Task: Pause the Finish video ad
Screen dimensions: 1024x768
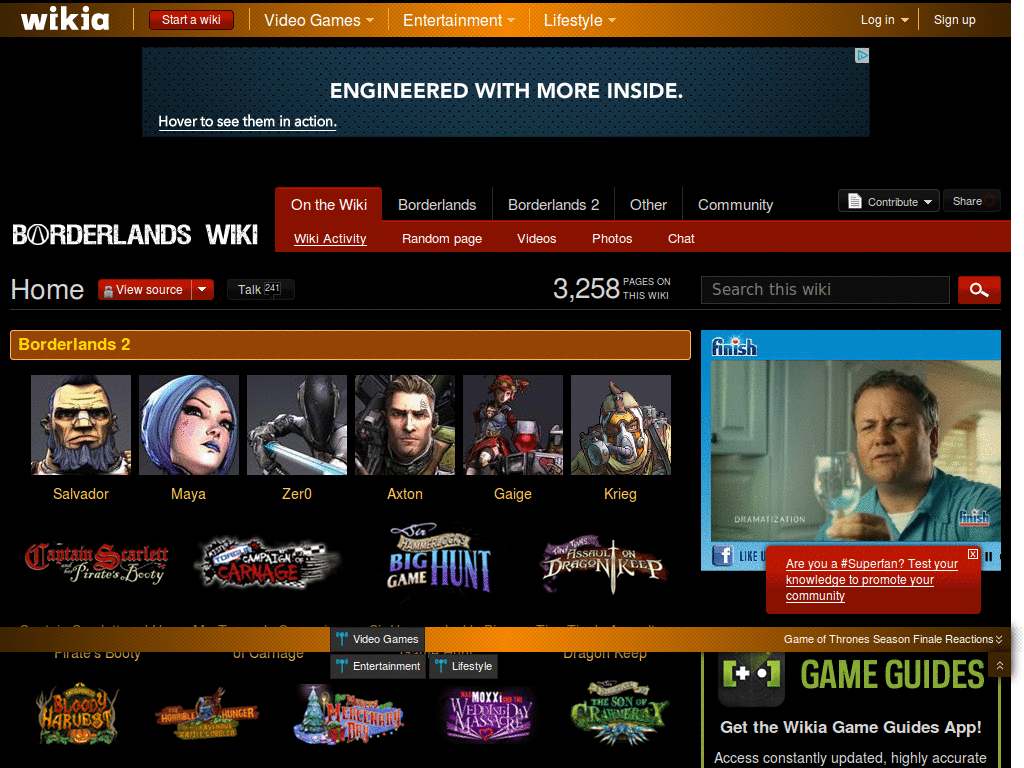Action: pos(989,556)
